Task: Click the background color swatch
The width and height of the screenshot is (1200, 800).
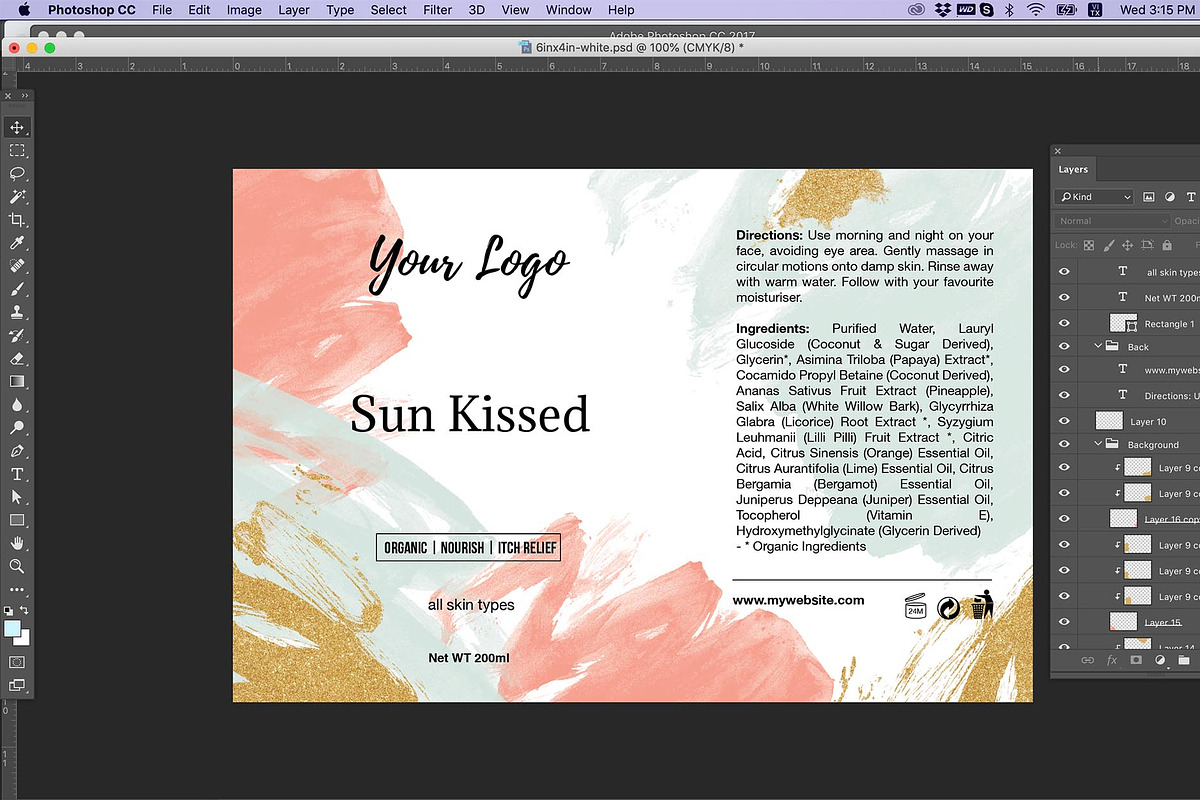Action: pos(23,636)
